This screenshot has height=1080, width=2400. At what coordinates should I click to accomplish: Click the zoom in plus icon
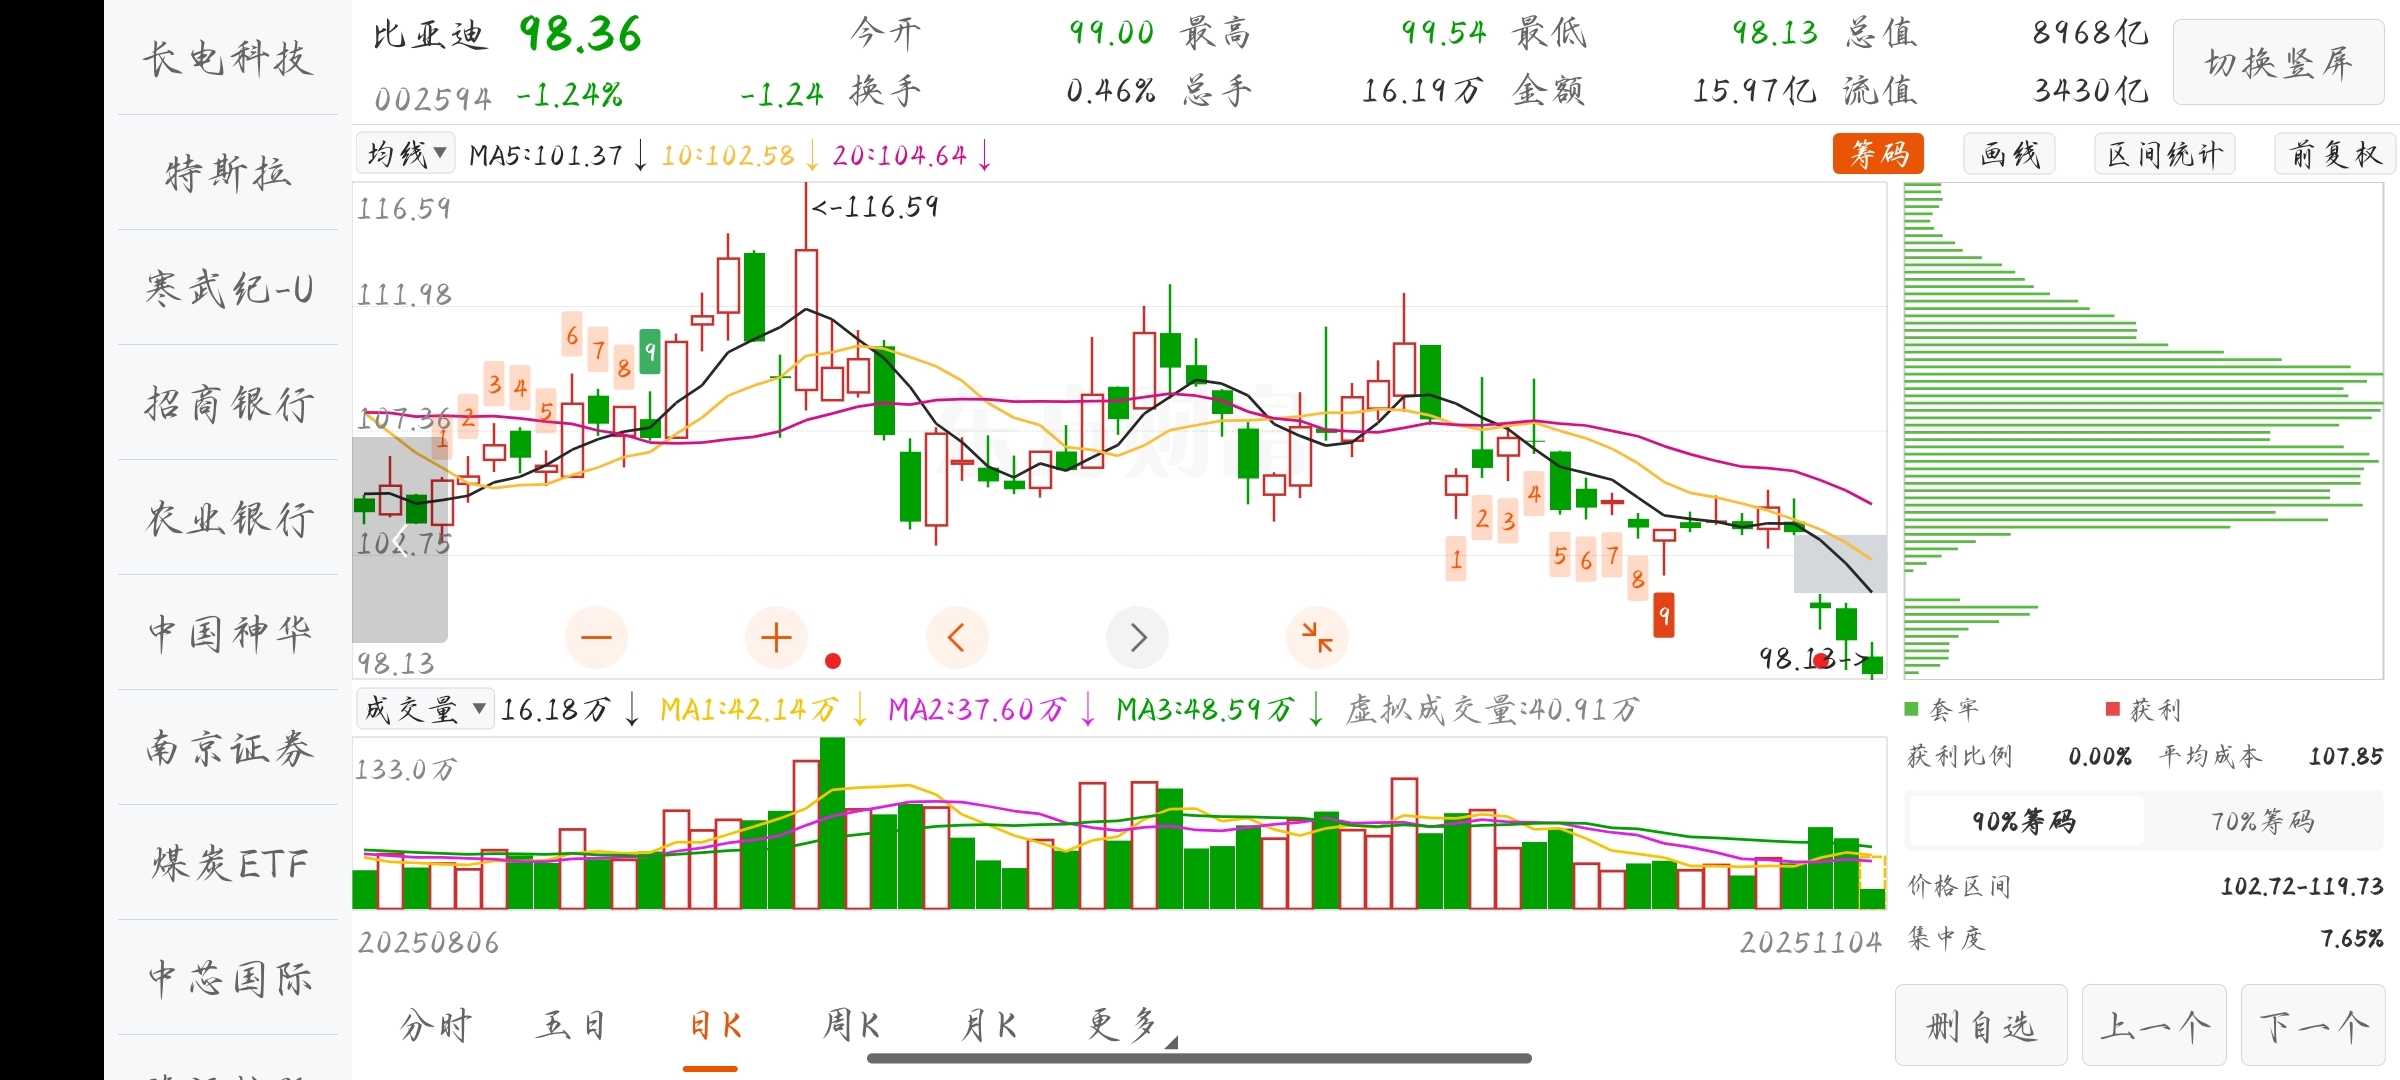(776, 637)
